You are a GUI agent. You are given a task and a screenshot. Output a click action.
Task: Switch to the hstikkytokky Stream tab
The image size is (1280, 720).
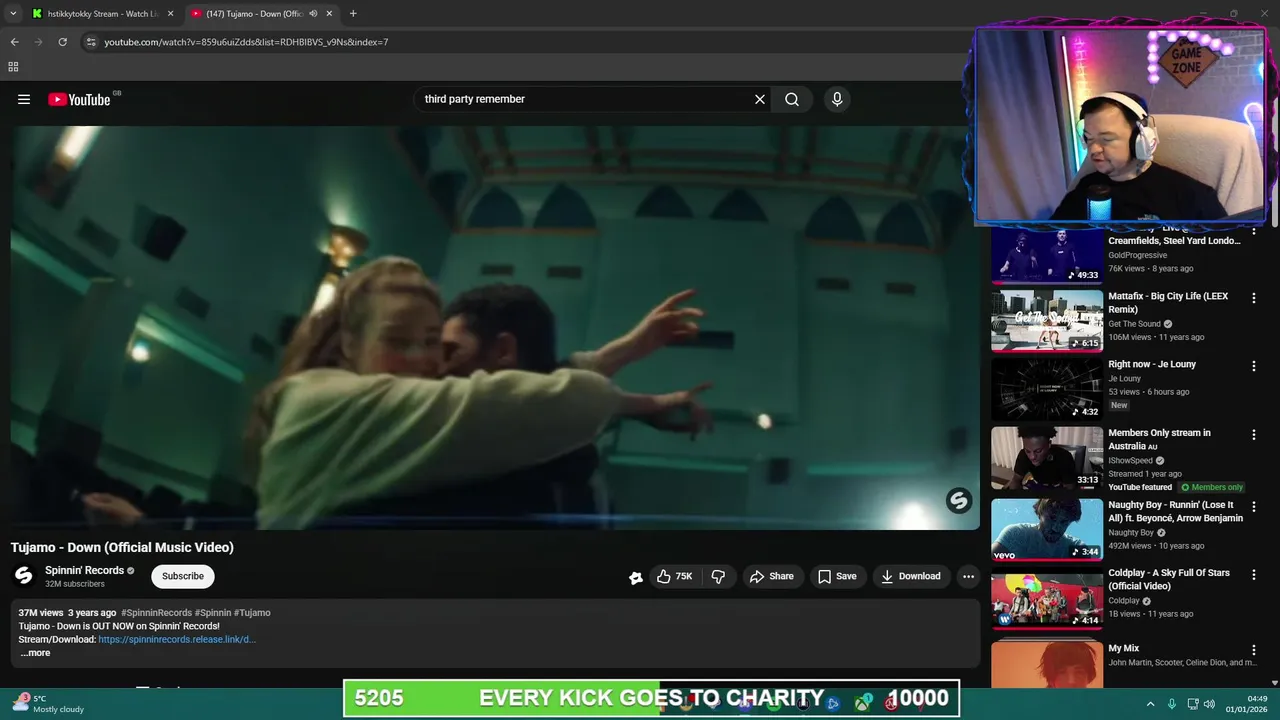(103, 14)
